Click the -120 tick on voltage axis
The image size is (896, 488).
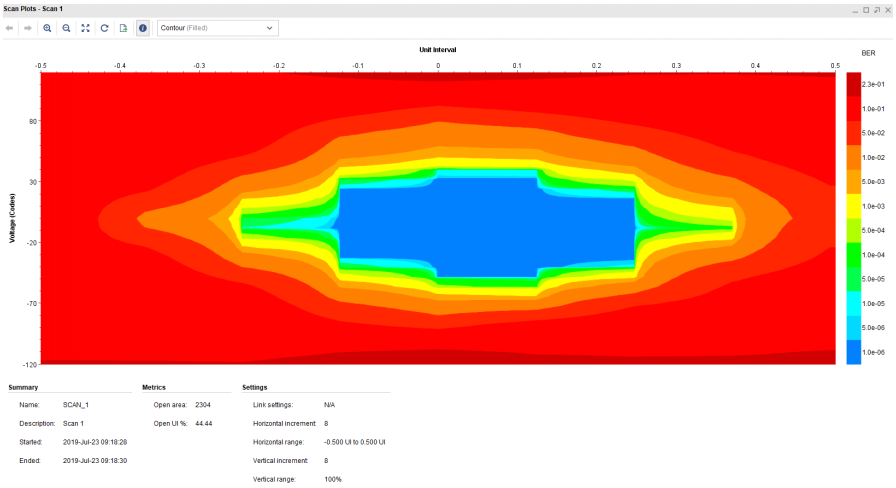[30, 365]
